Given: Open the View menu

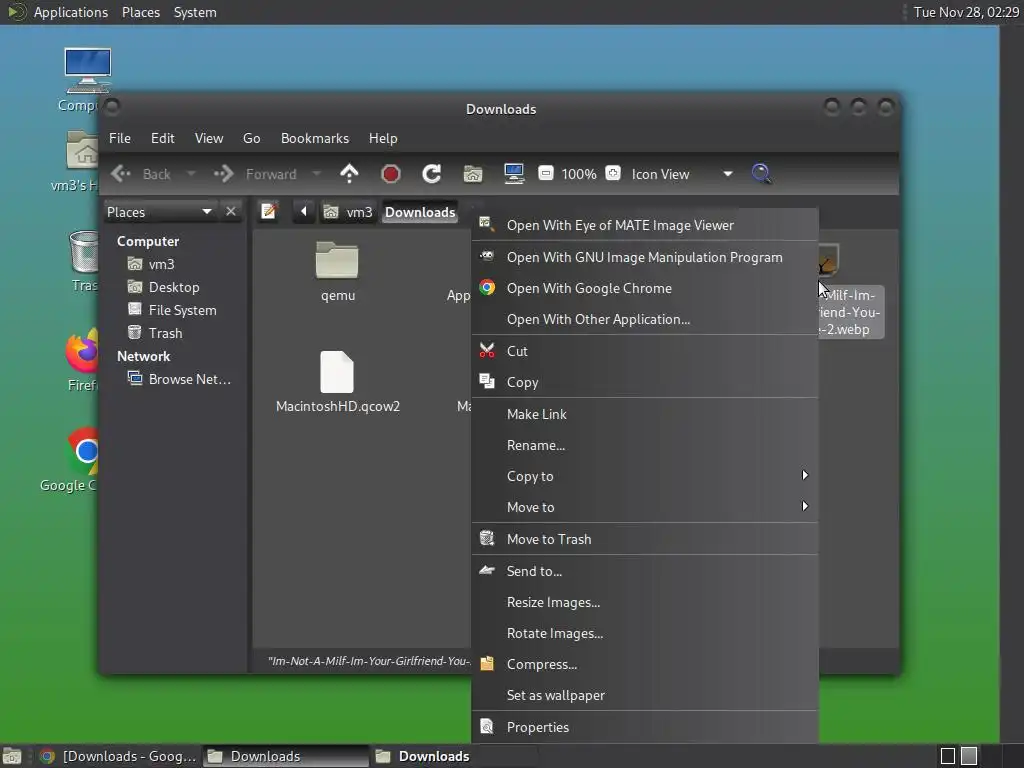Looking at the screenshot, I should (209, 138).
